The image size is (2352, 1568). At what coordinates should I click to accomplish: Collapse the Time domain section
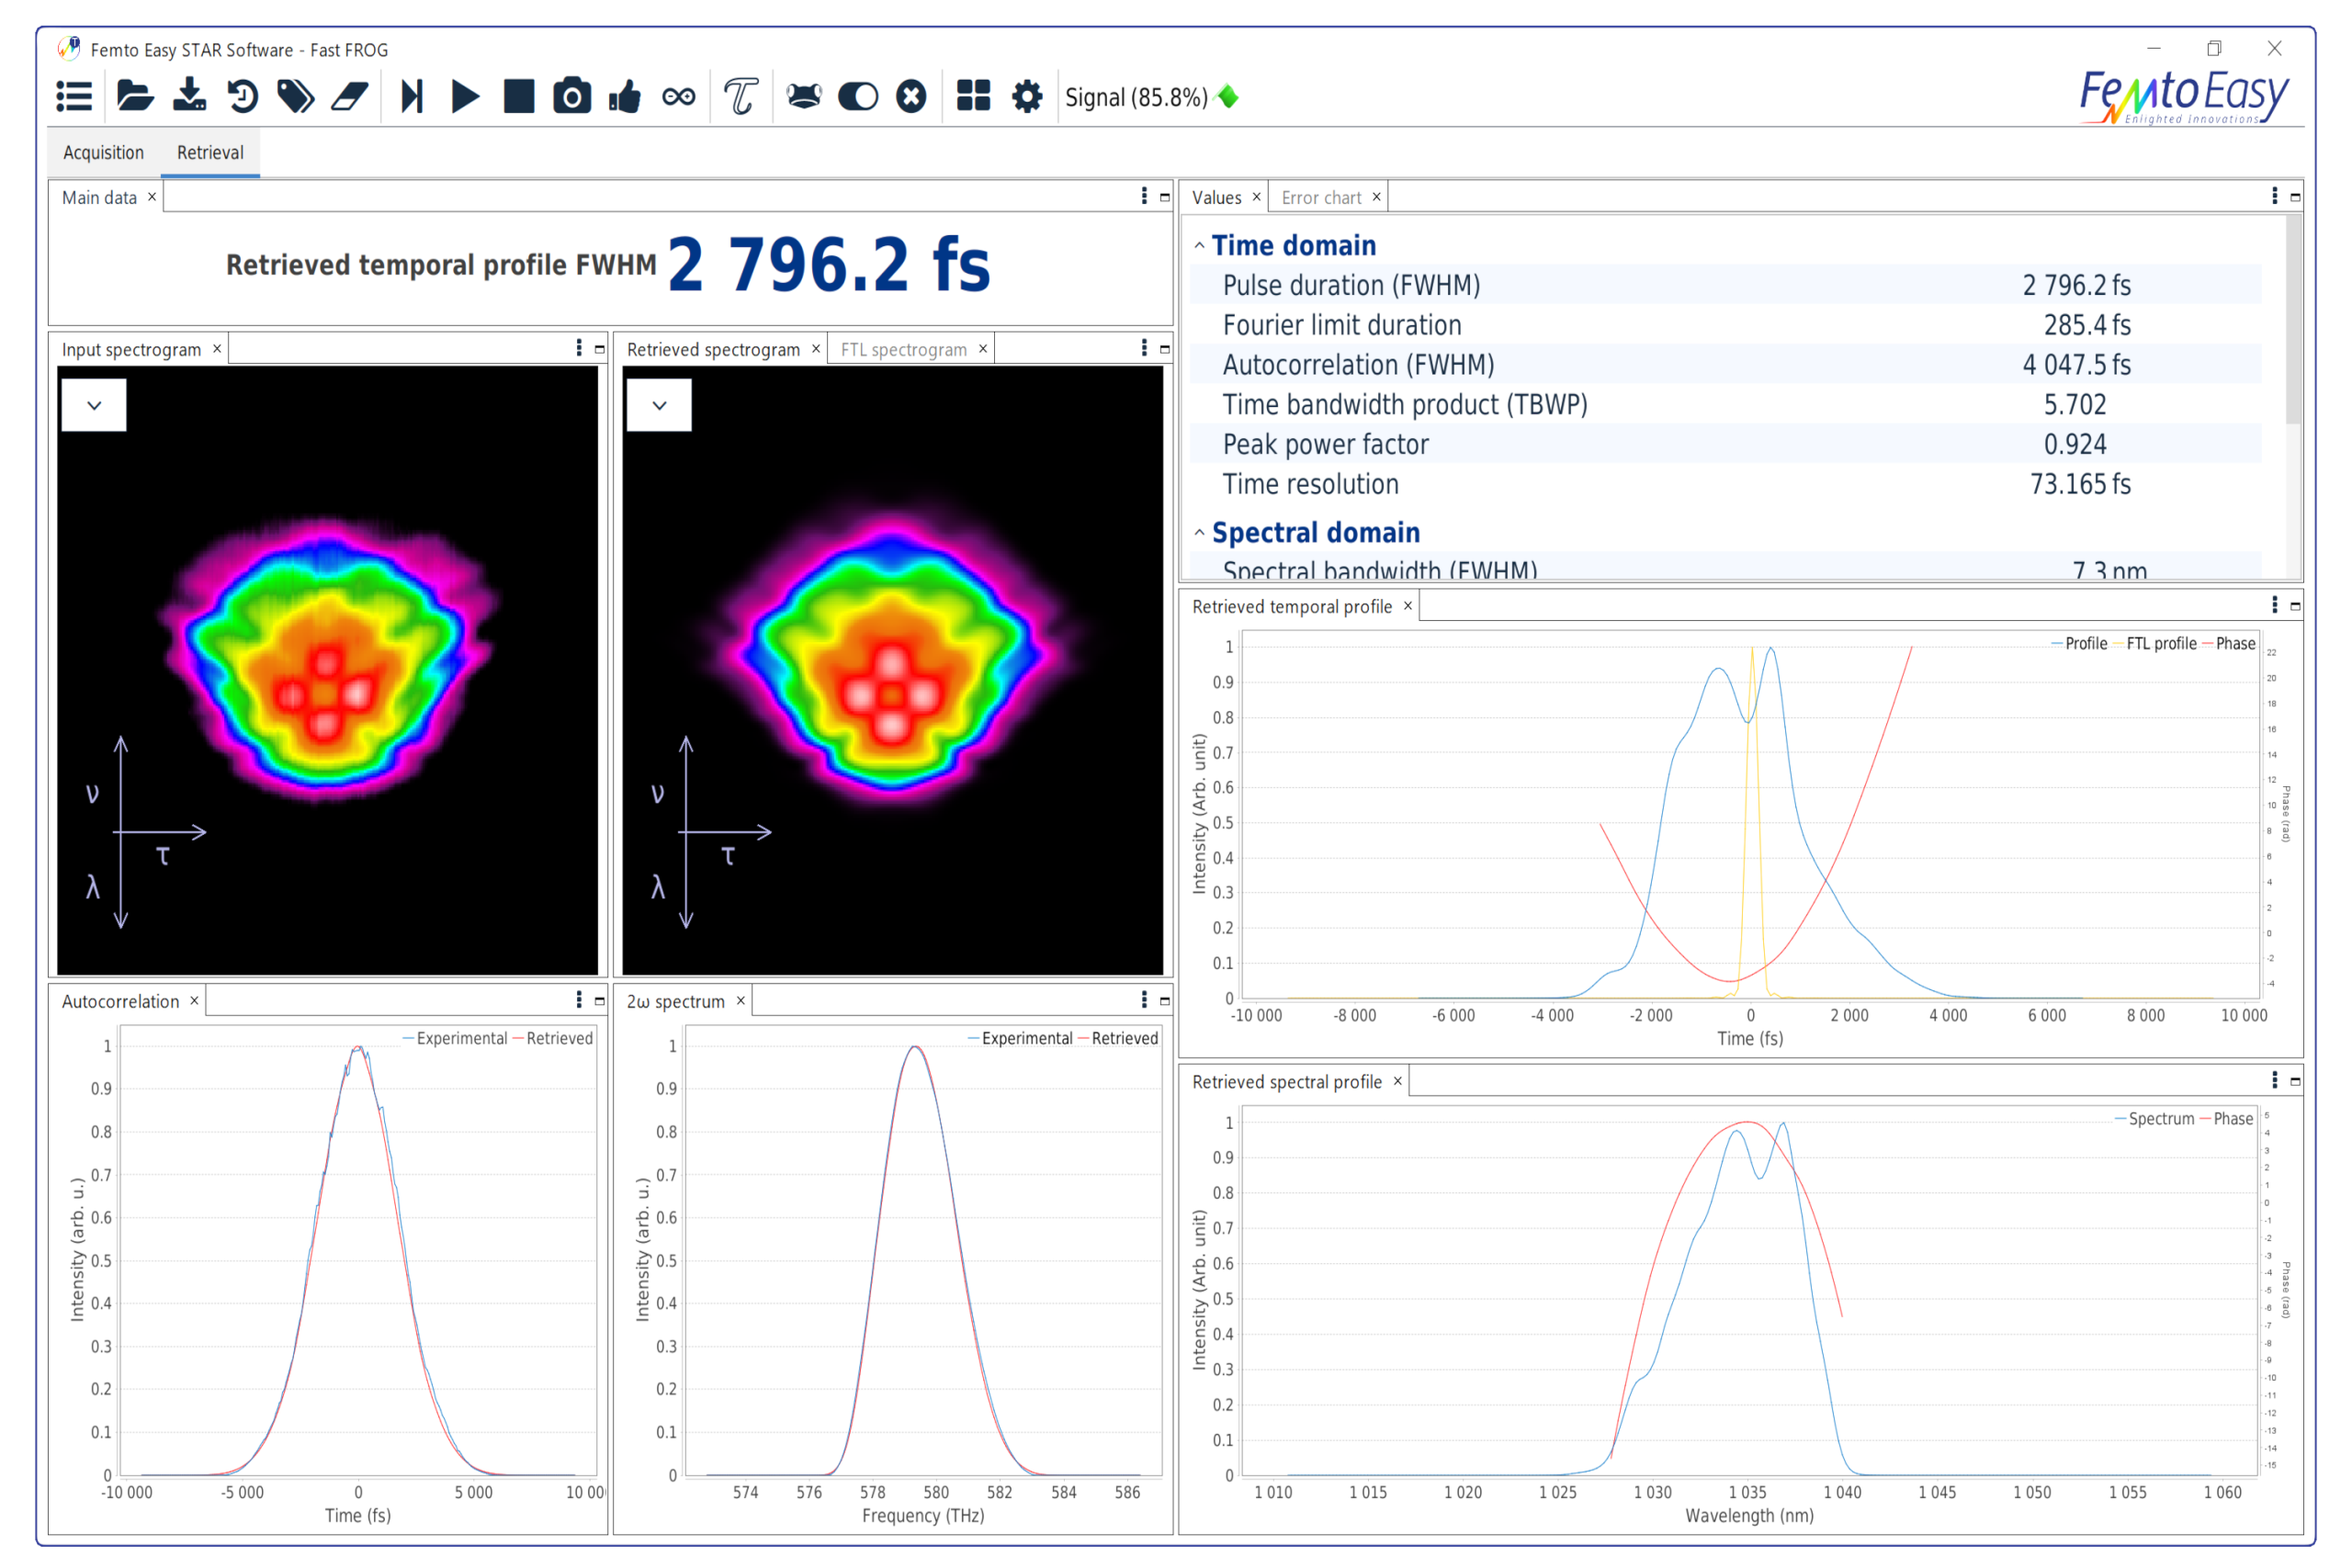pyautogui.click(x=1199, y=246)
